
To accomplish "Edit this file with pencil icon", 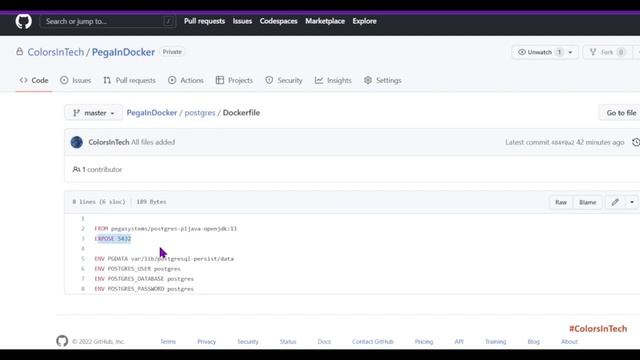I will click(615, 202).
